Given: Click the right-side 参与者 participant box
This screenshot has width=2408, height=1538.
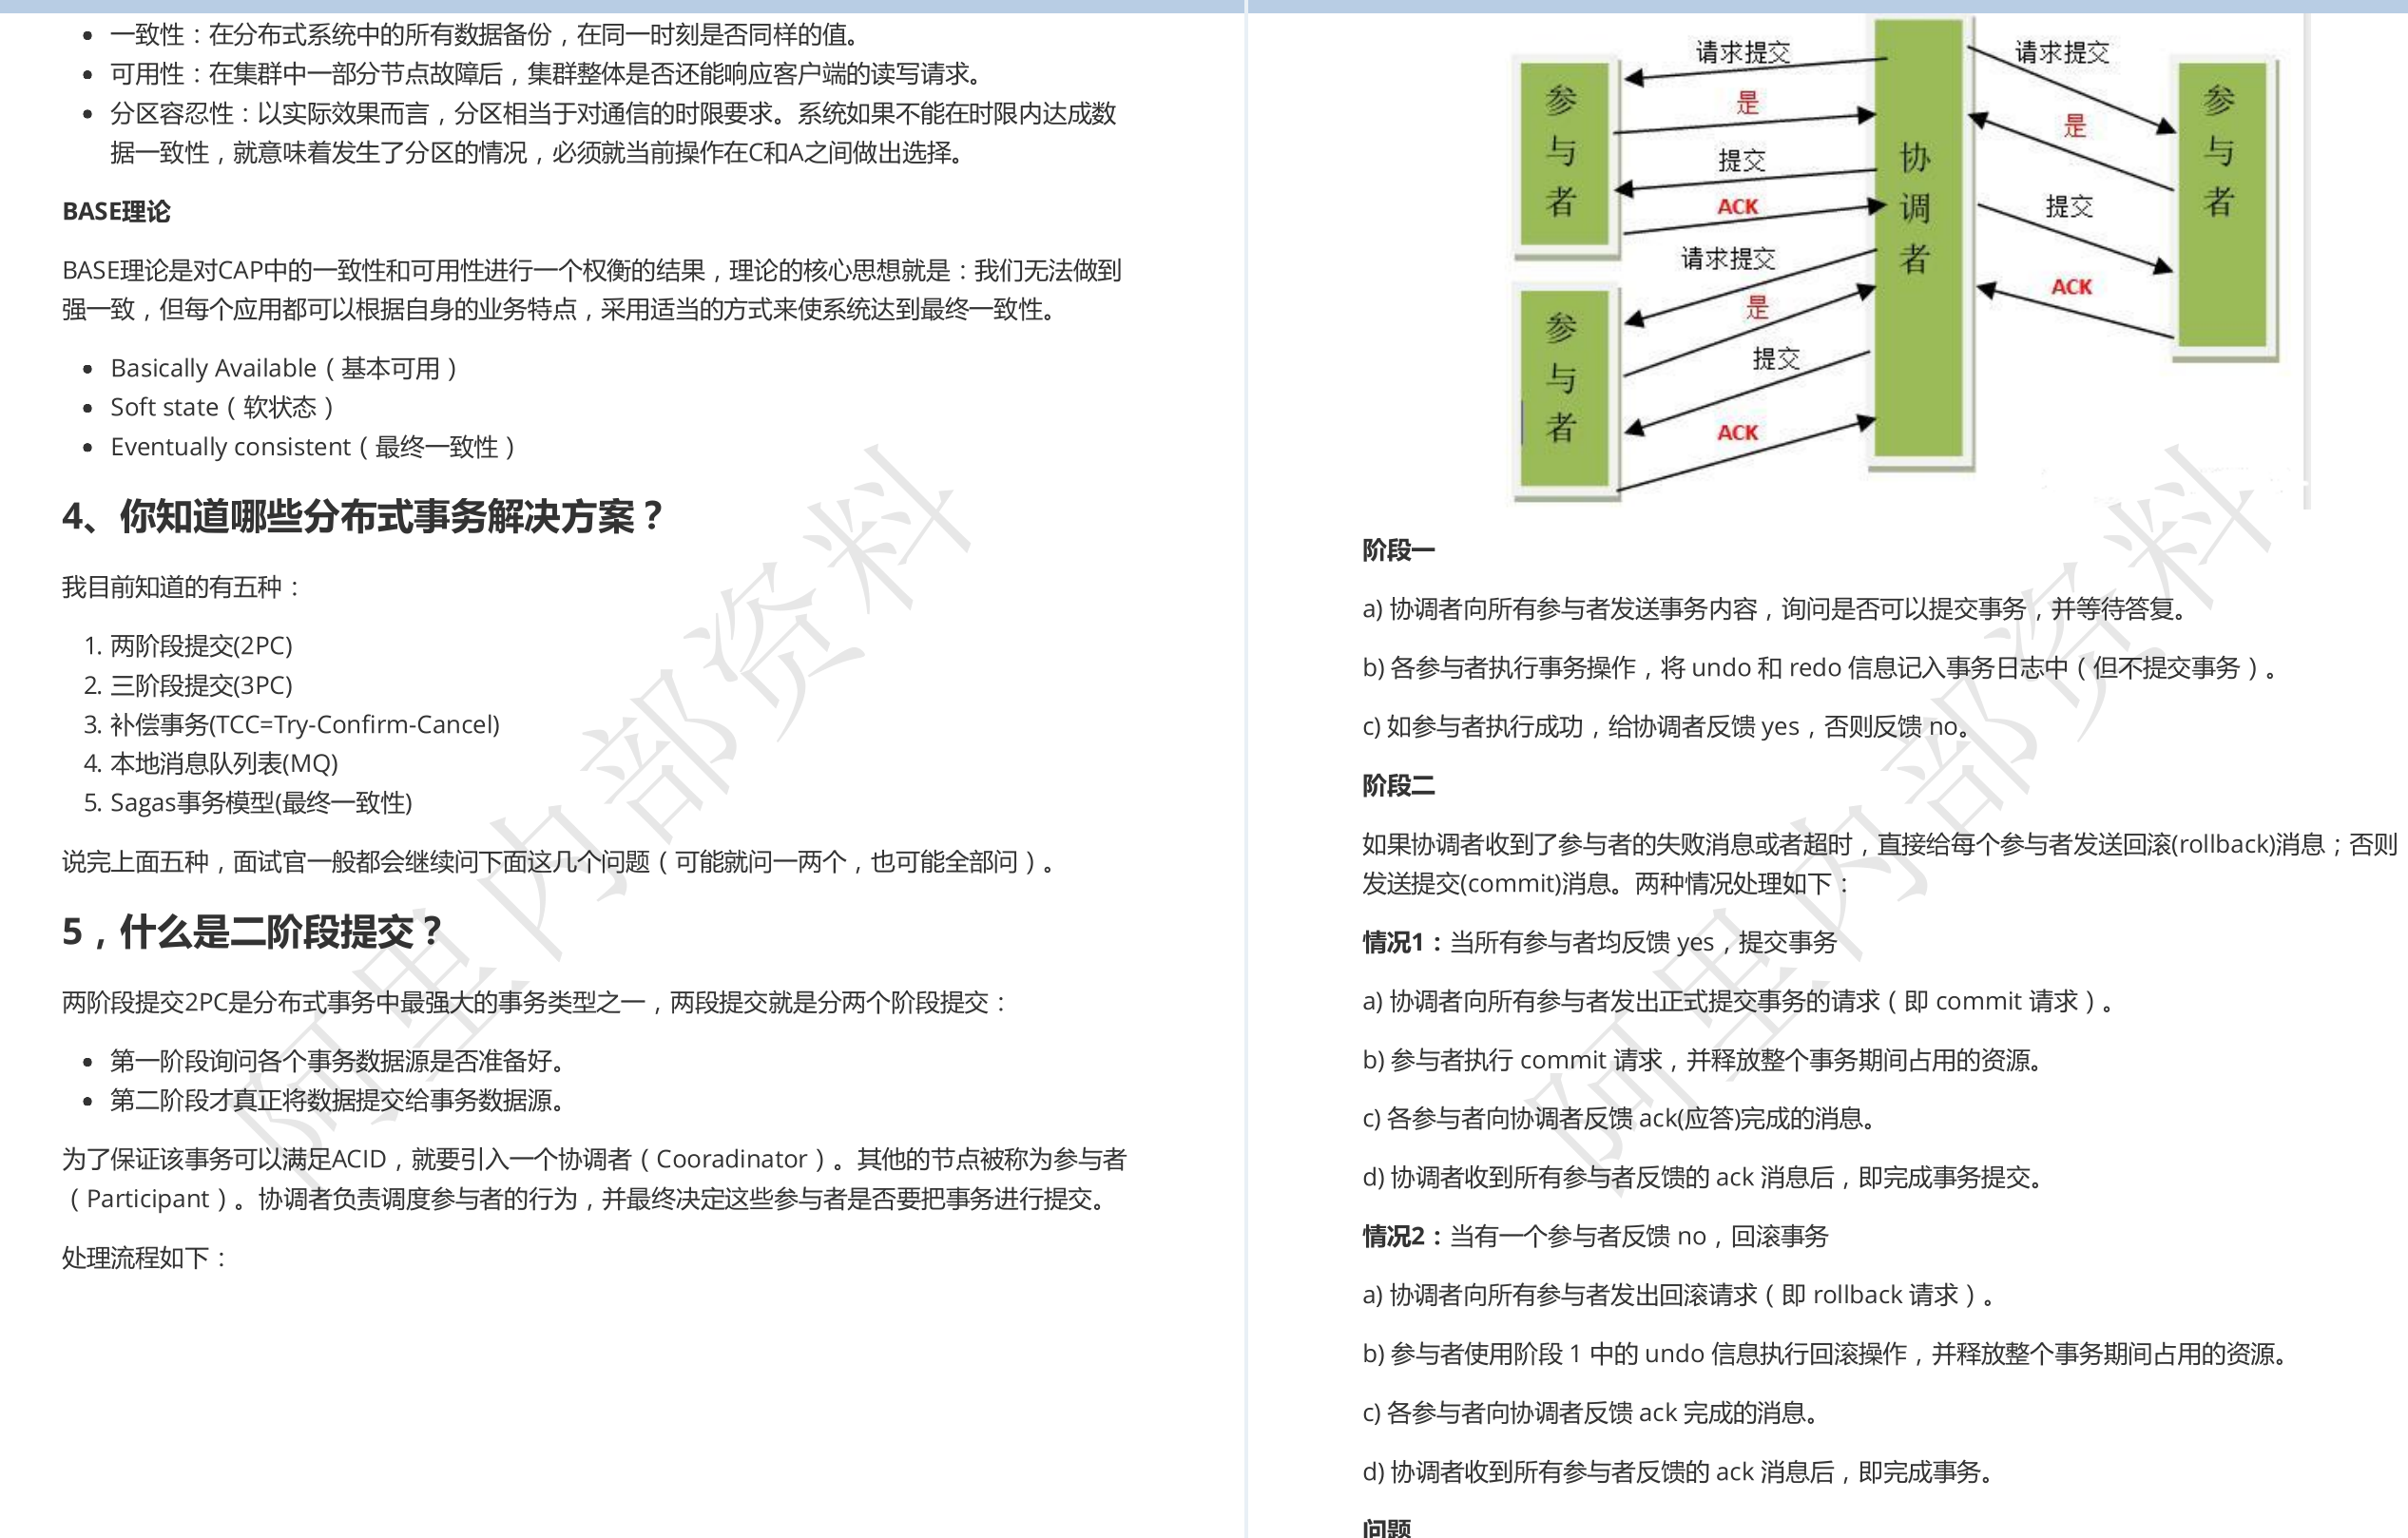Looking at the screenshot, I should pos(2222,205).
